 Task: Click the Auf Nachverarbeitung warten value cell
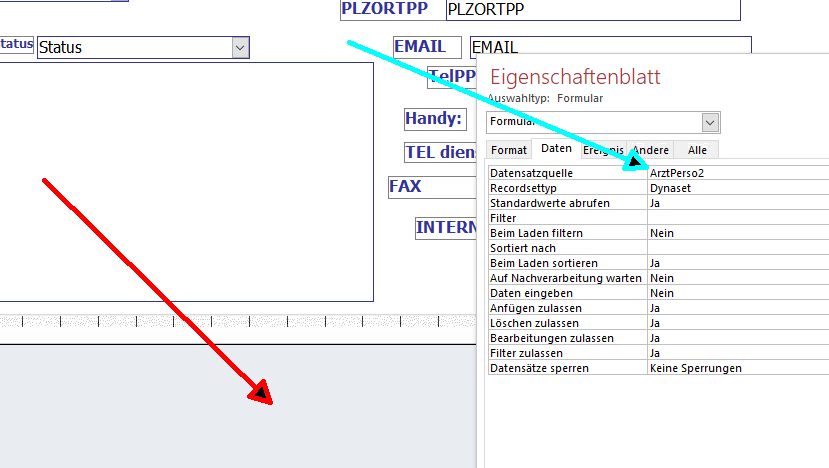pyautogui.click(x=738, y=278)
